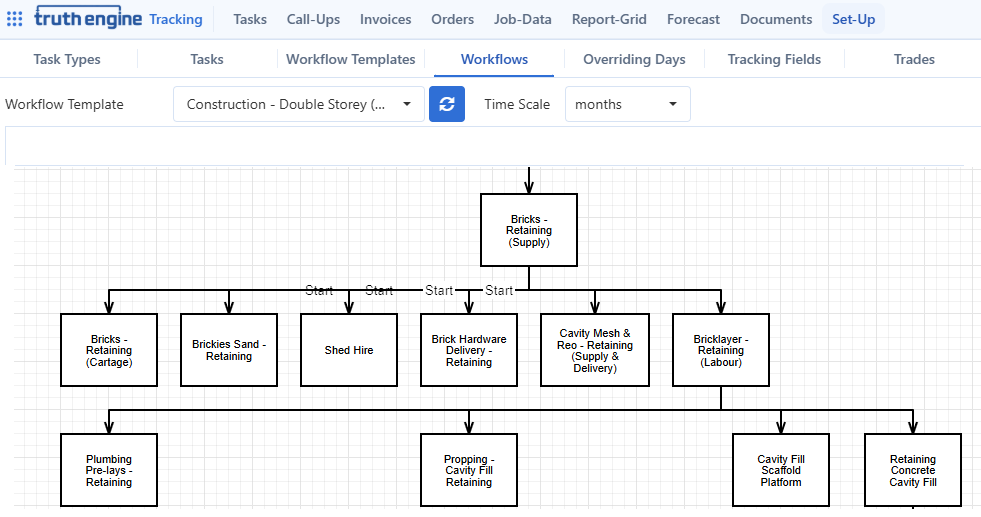This screenshot has width=981, height=517.
Task: Switch to the Trades tab
Action: click(914, 59)
